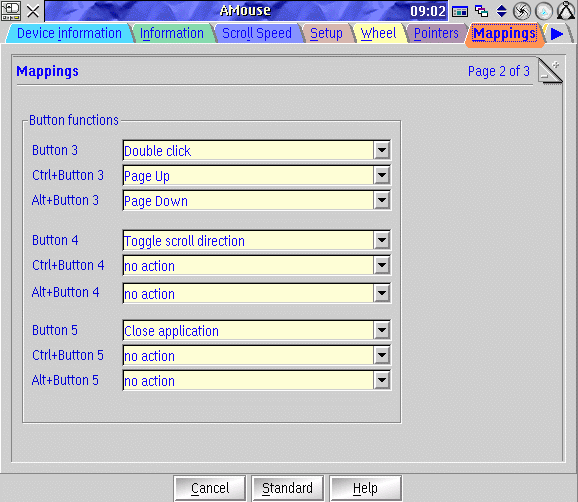Click the Button functions group label

74,120
